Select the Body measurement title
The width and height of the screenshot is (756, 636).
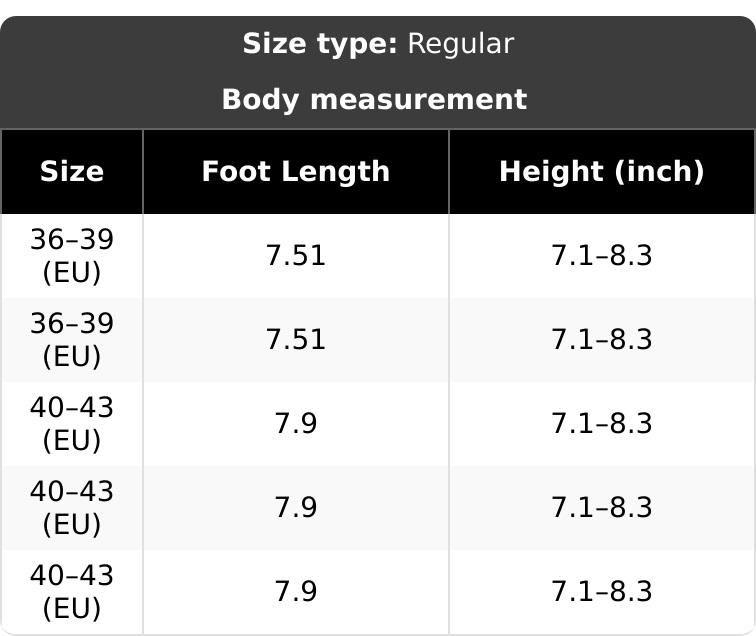374,100
